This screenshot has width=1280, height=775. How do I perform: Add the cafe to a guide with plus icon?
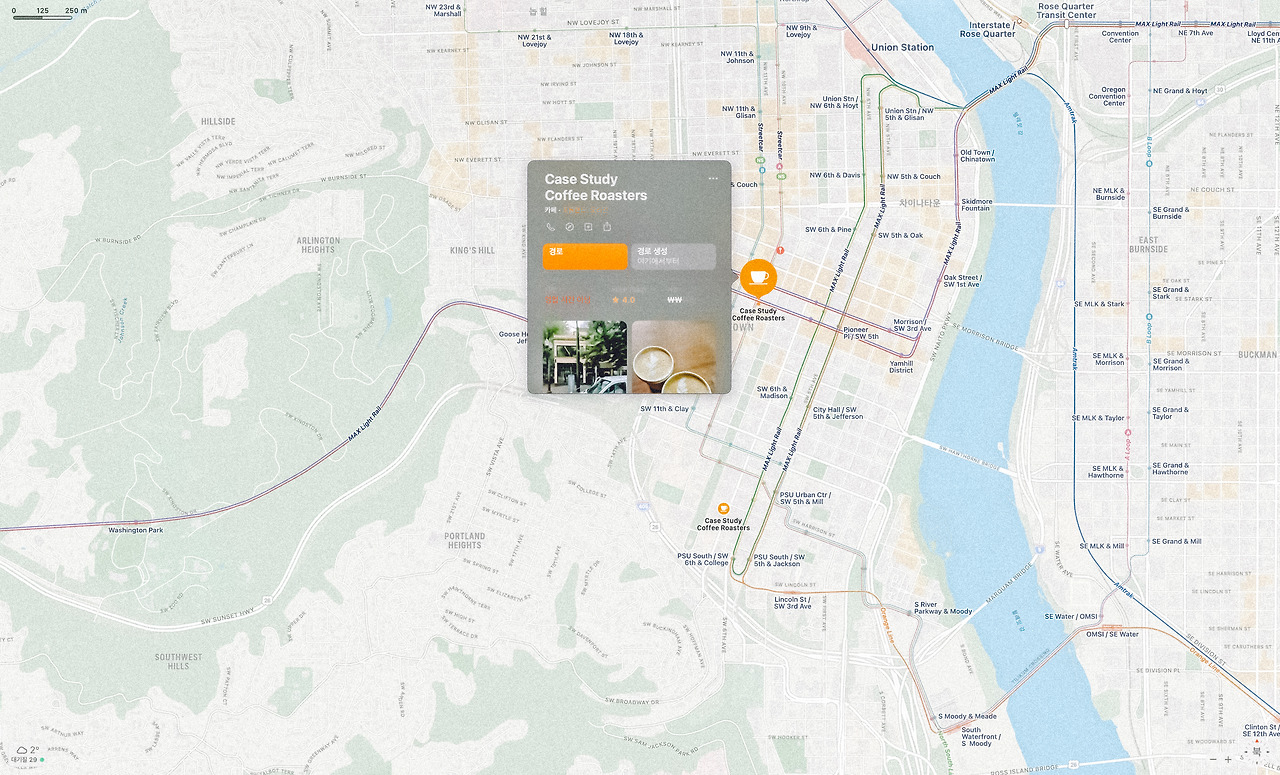pos(588,227)
